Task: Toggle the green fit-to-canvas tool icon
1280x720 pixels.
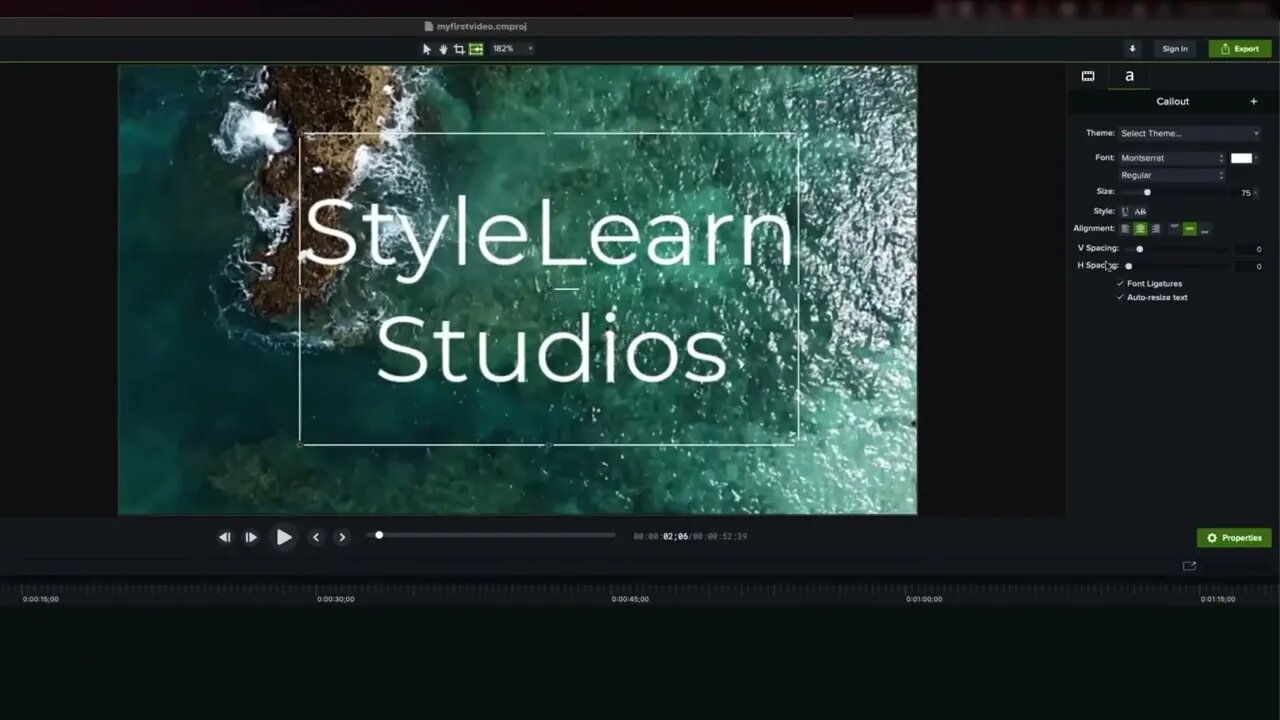Action: pyautogui.click(x=476, y=49)
